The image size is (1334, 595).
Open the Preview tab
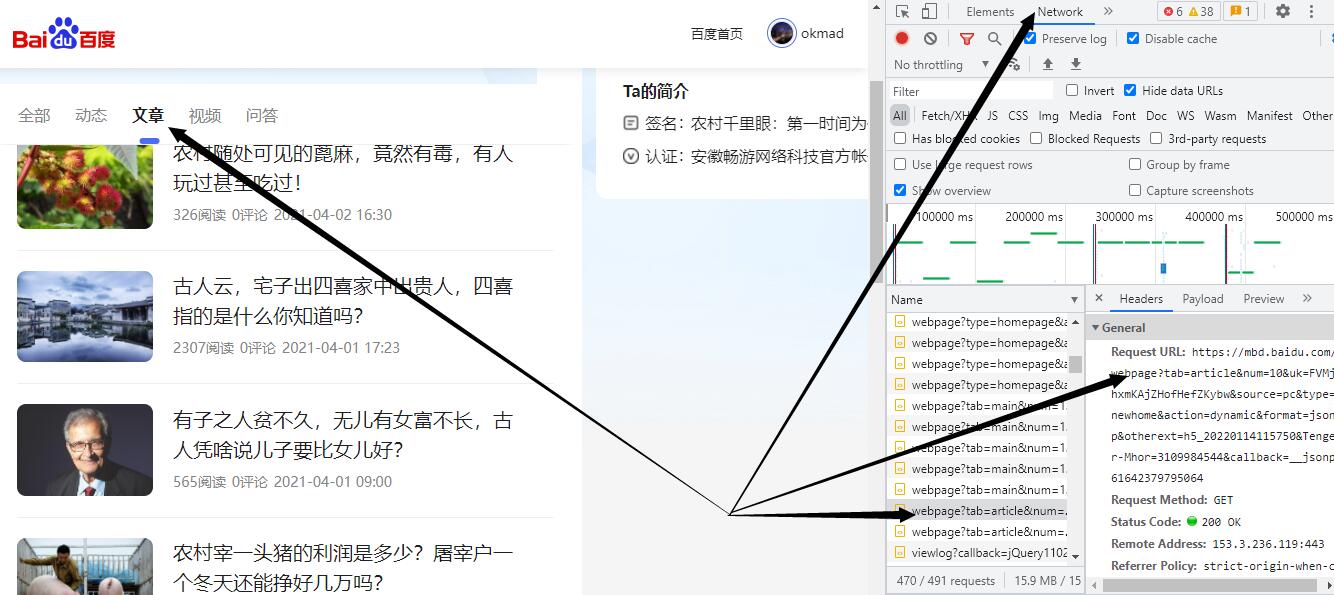click(1264, 298)
